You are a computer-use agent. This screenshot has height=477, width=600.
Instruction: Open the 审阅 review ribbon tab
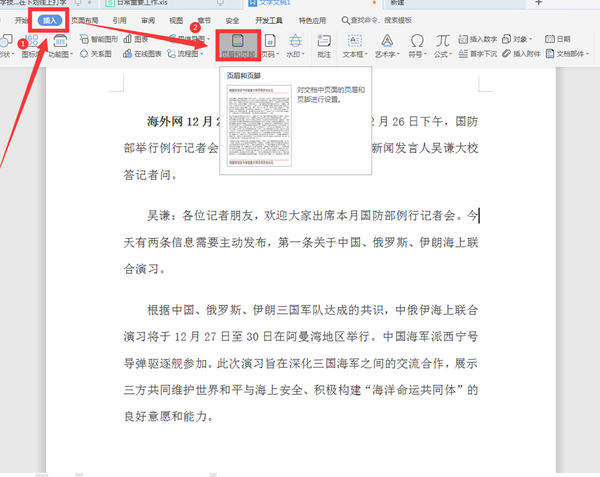(x=148, y=19)
